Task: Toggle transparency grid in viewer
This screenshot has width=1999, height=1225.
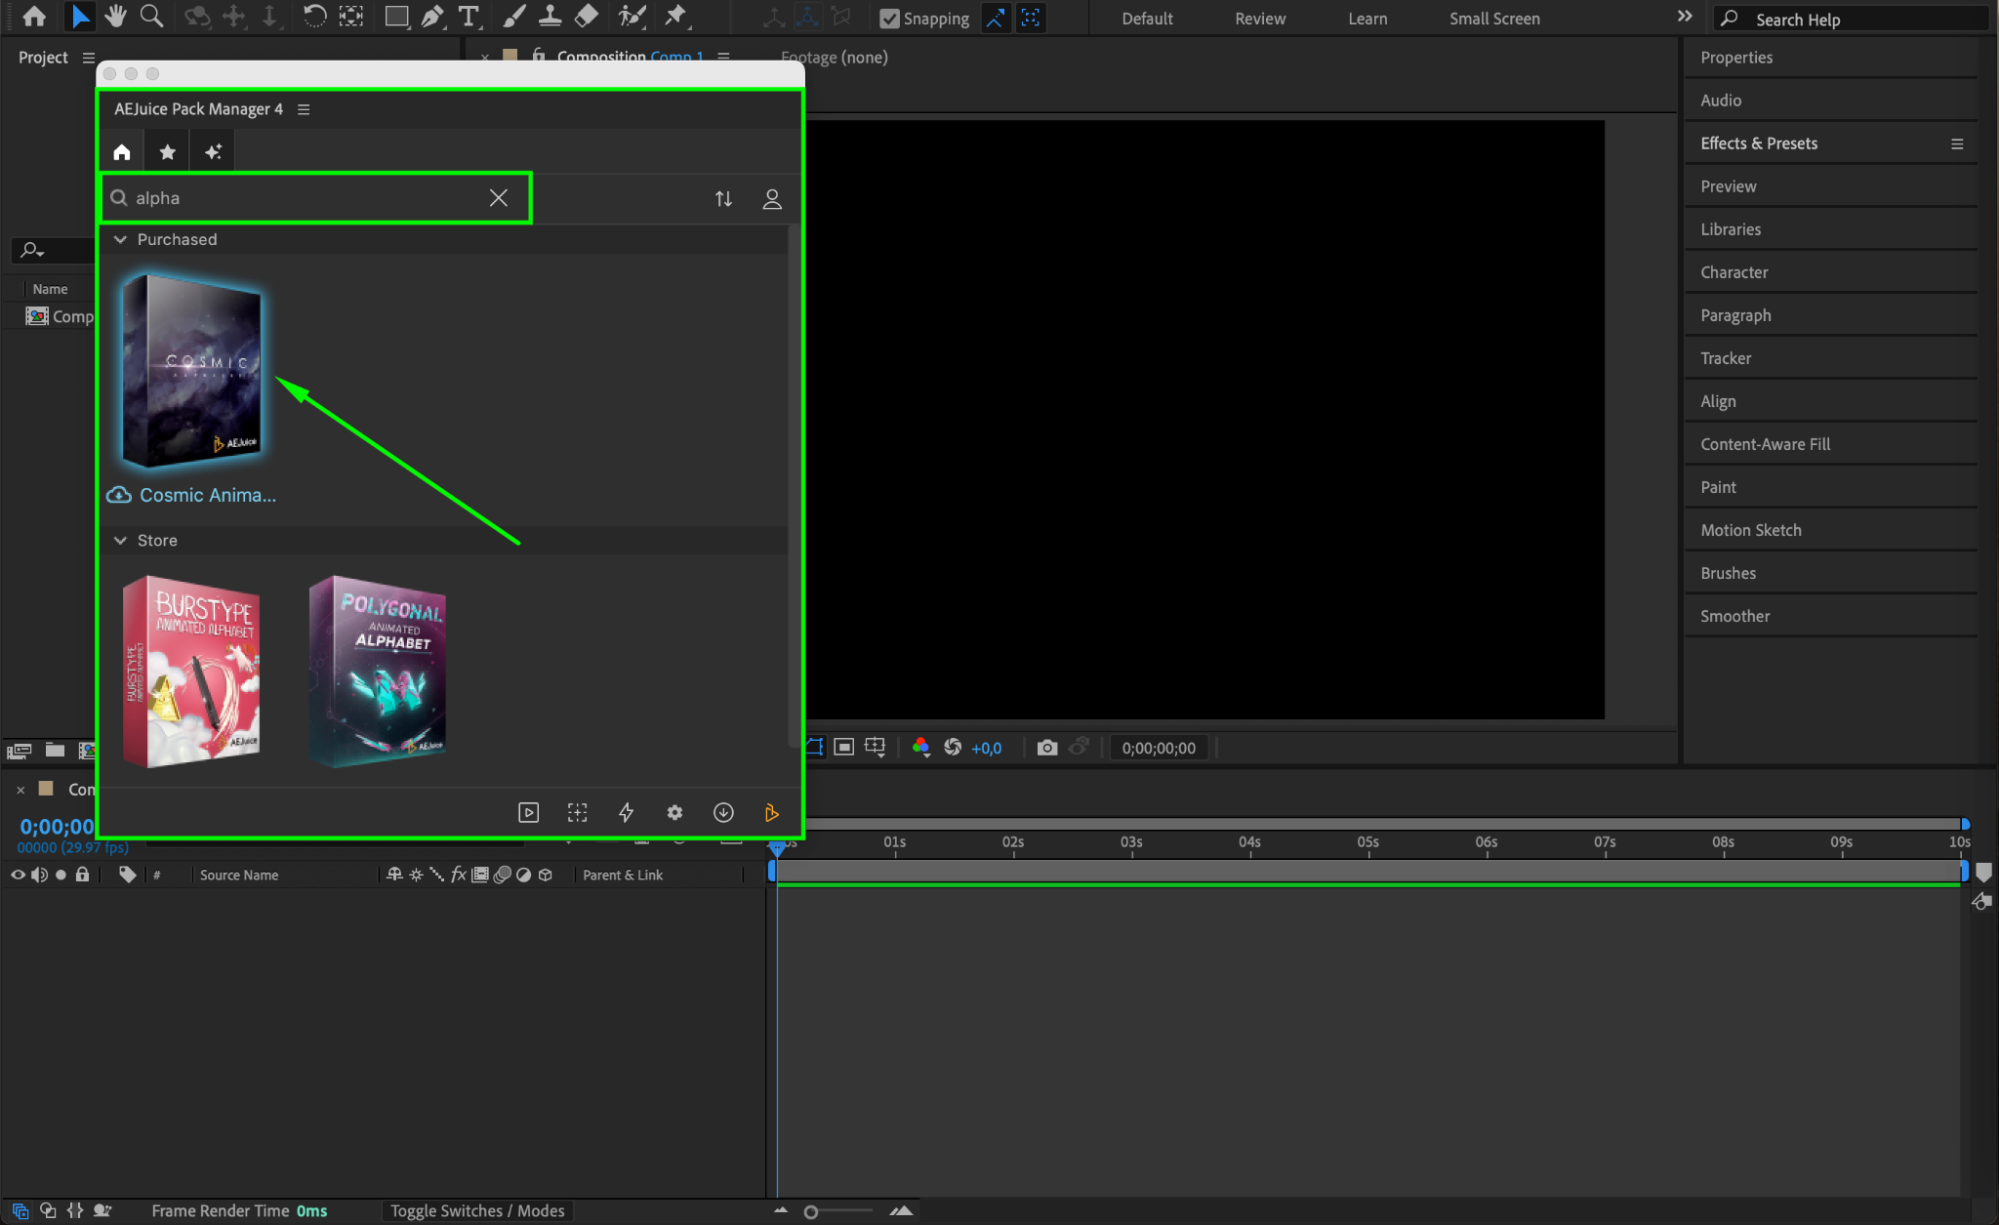Action: point(844,748)
